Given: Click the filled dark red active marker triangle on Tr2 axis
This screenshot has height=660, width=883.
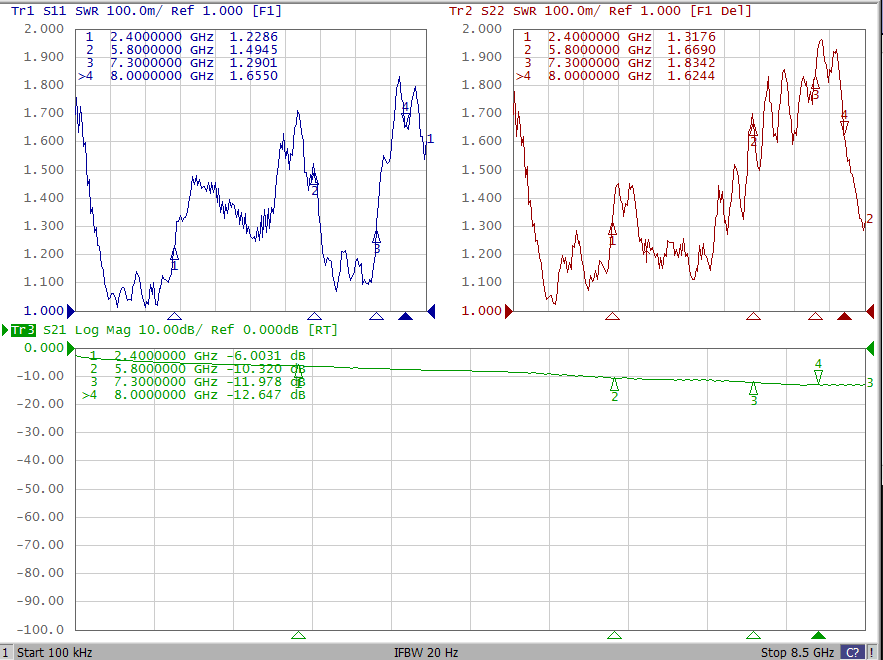Looking at the screenshot, I should click(x=844, y=317).
